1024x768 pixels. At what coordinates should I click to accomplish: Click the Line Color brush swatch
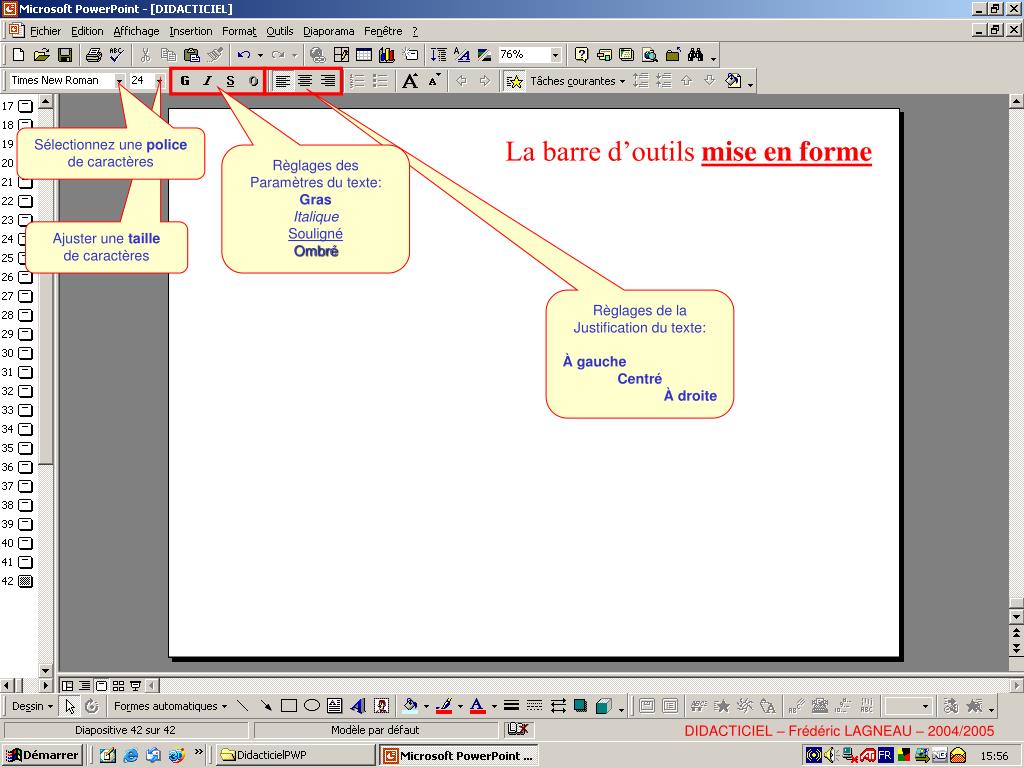[x=444, y=706]
